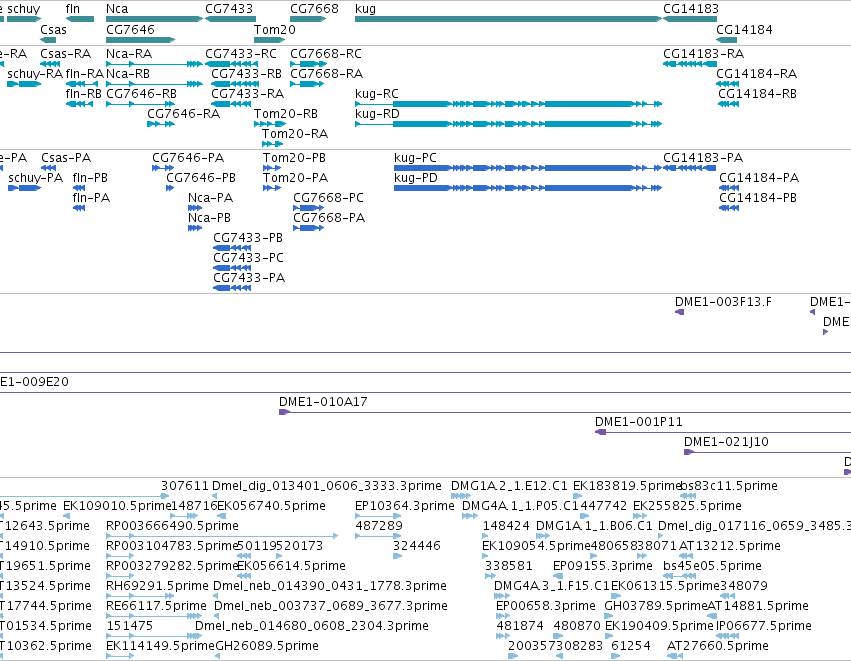The image size is (851, 661).
Task: Select the CG14184-RB transcript
Action: click(728, 104)
